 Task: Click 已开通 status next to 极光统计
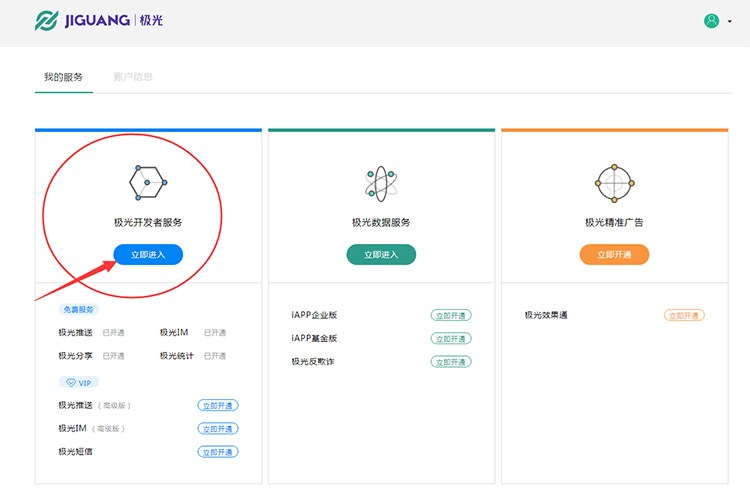[215, 356]
